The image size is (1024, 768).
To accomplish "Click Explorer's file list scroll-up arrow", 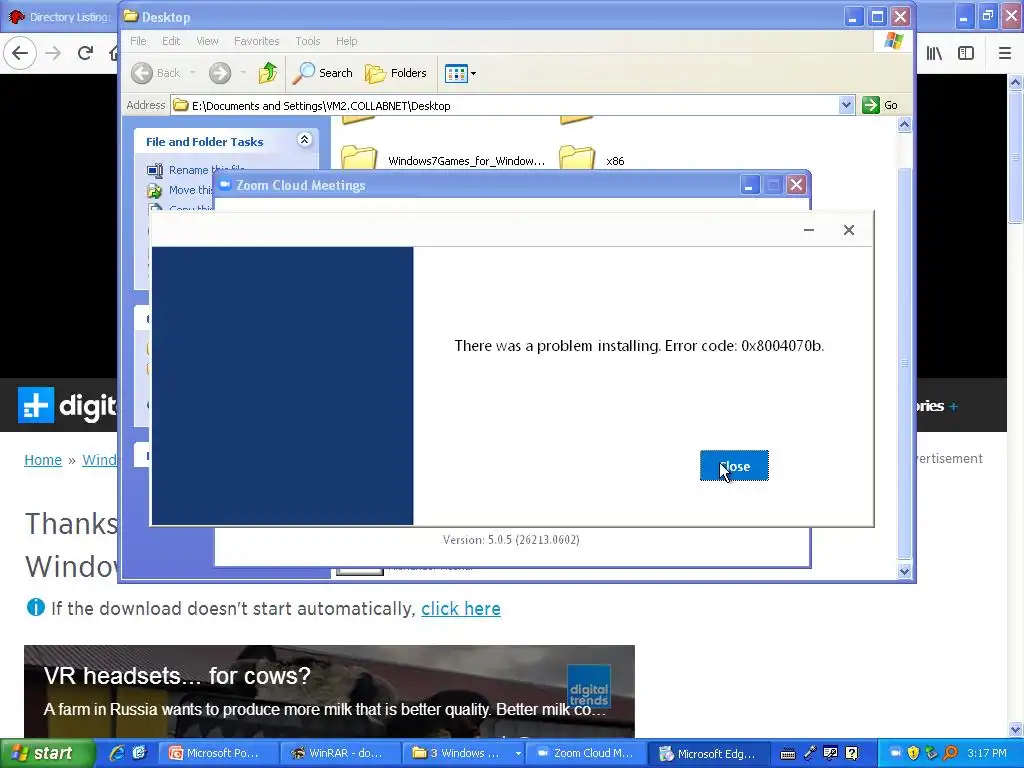I will click(x=904, y=125).
